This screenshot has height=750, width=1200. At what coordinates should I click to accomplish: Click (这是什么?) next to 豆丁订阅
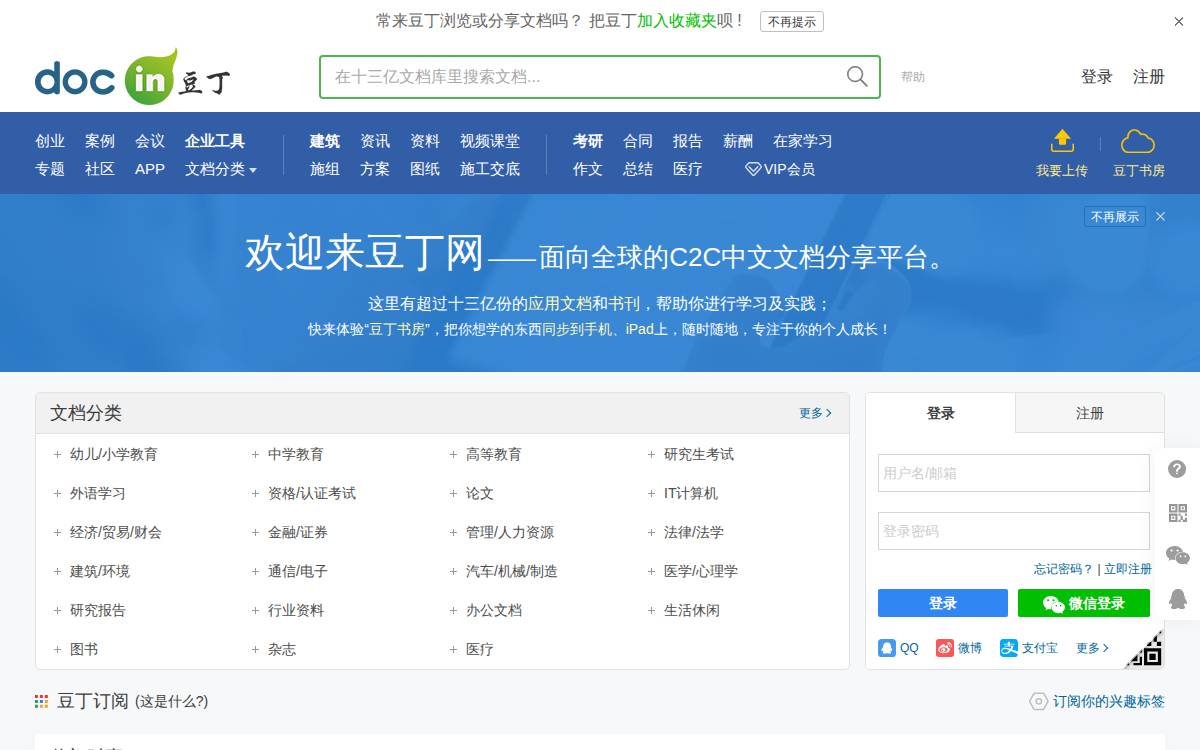[171, 702]
